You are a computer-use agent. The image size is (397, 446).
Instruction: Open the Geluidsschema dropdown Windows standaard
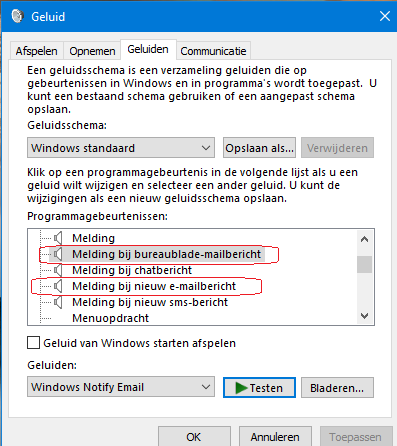coord(121,148)
